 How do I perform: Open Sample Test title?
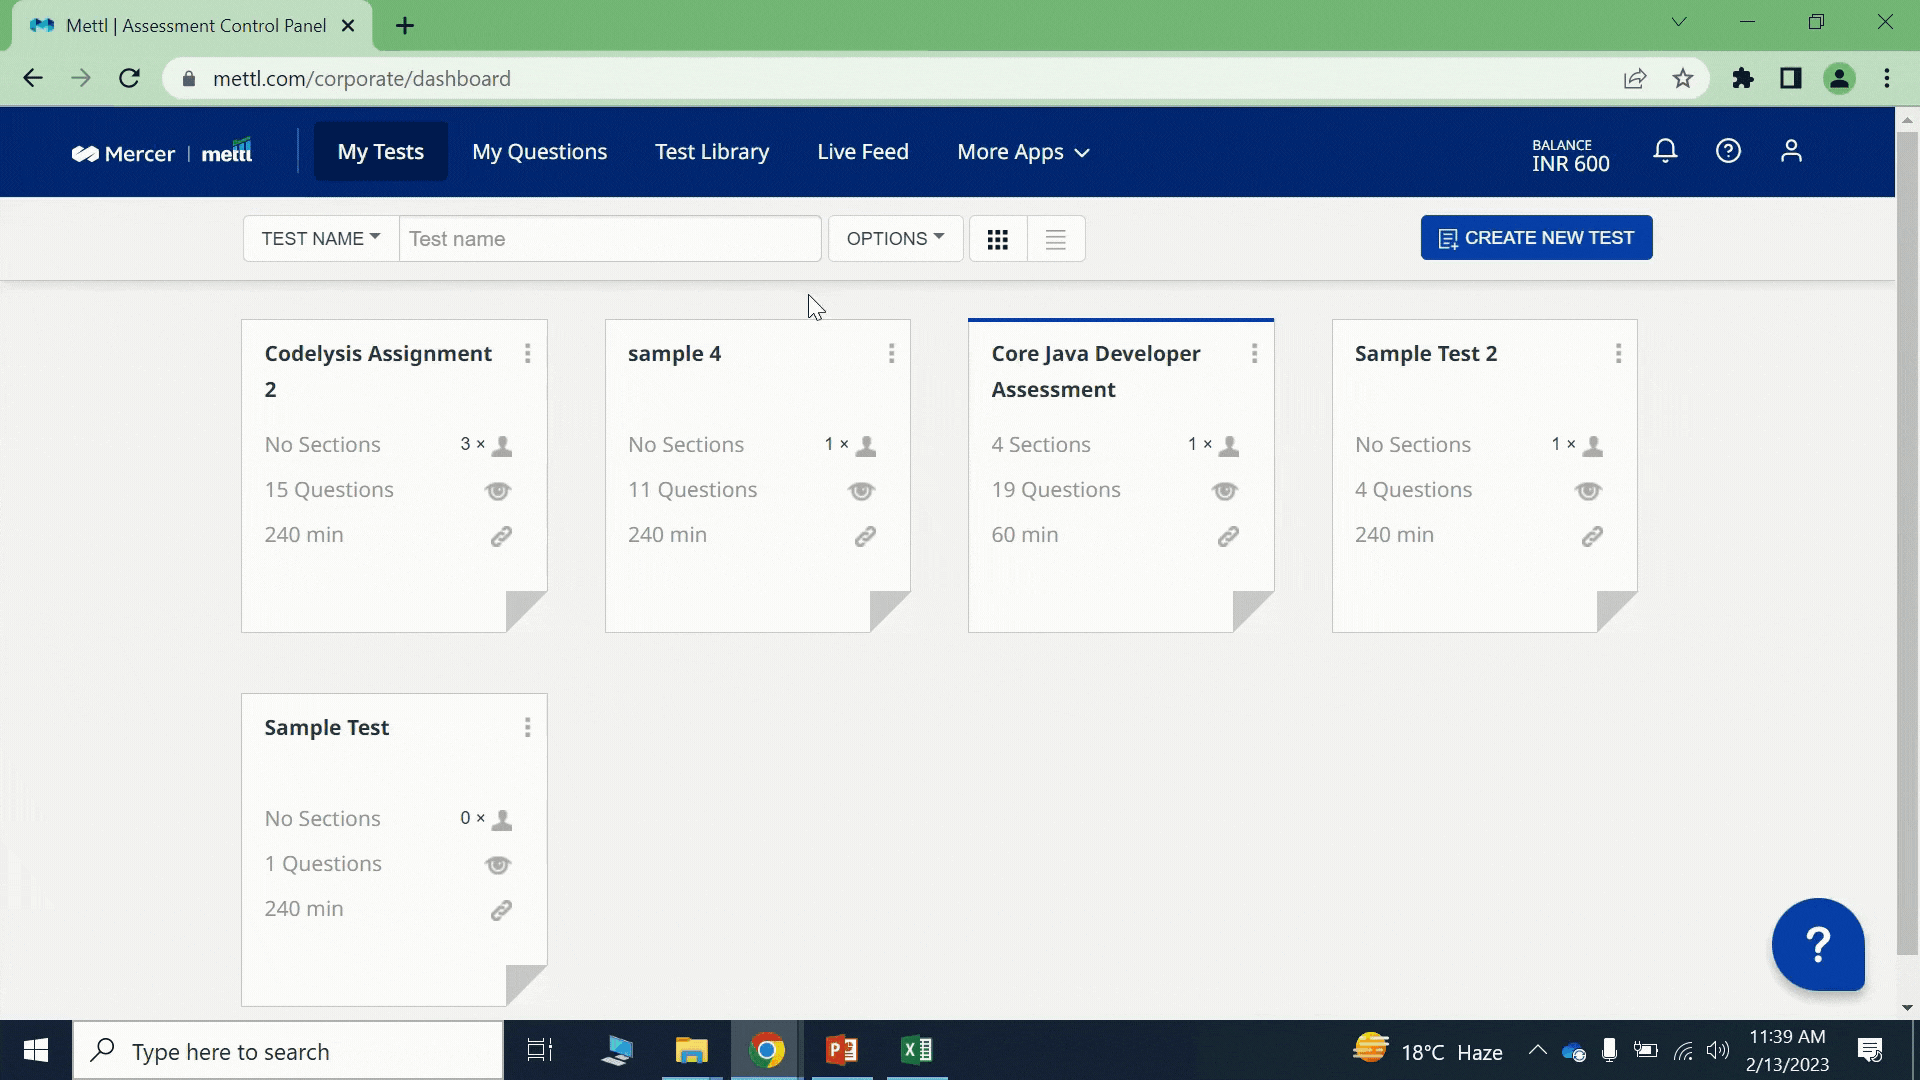point(327,728)
